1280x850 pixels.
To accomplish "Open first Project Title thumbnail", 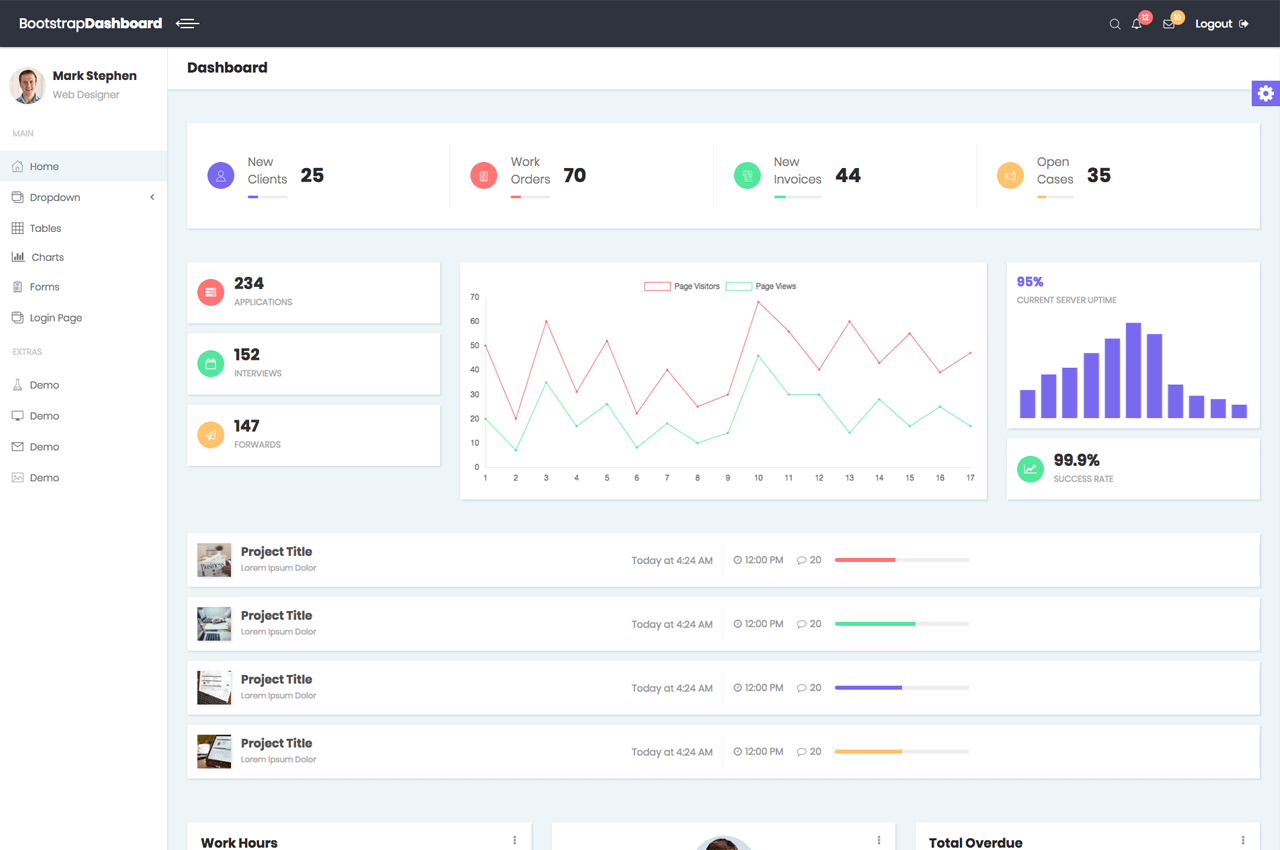I will click(214, 560).
